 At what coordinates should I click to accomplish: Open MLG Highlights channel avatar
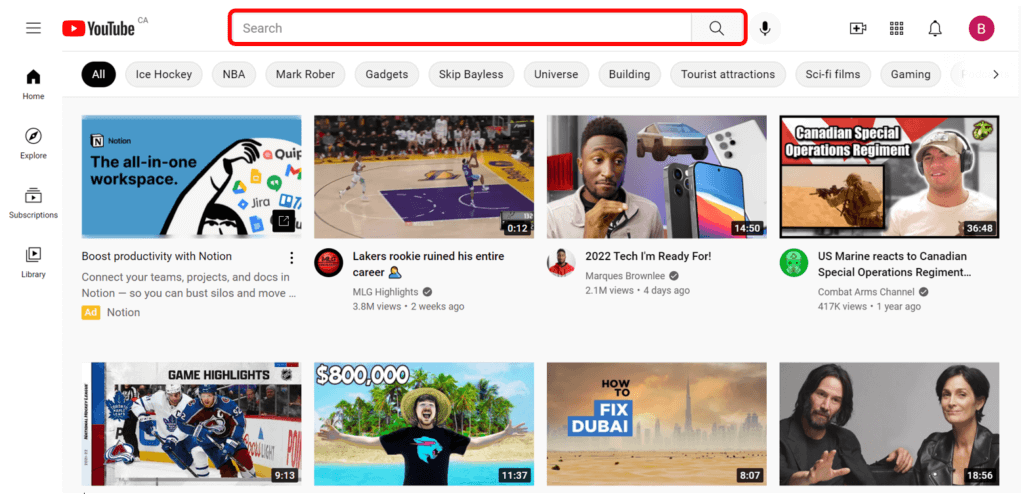[x=328, y=263]
